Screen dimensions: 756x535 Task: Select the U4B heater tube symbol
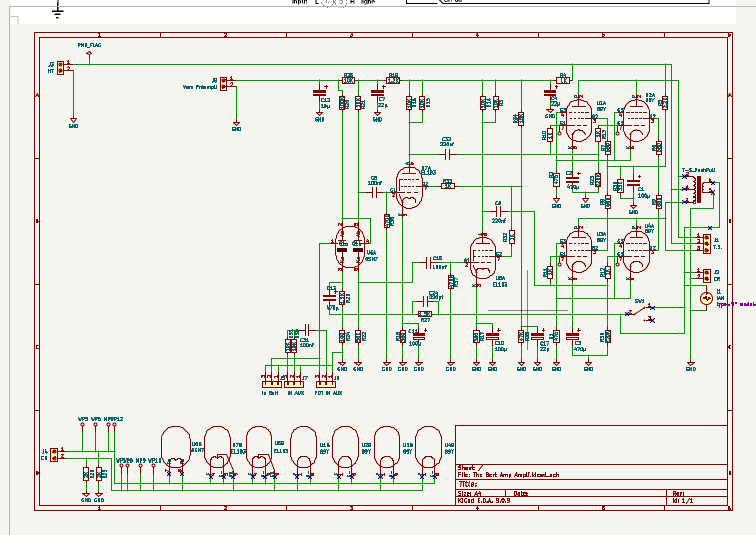(428, 449)
